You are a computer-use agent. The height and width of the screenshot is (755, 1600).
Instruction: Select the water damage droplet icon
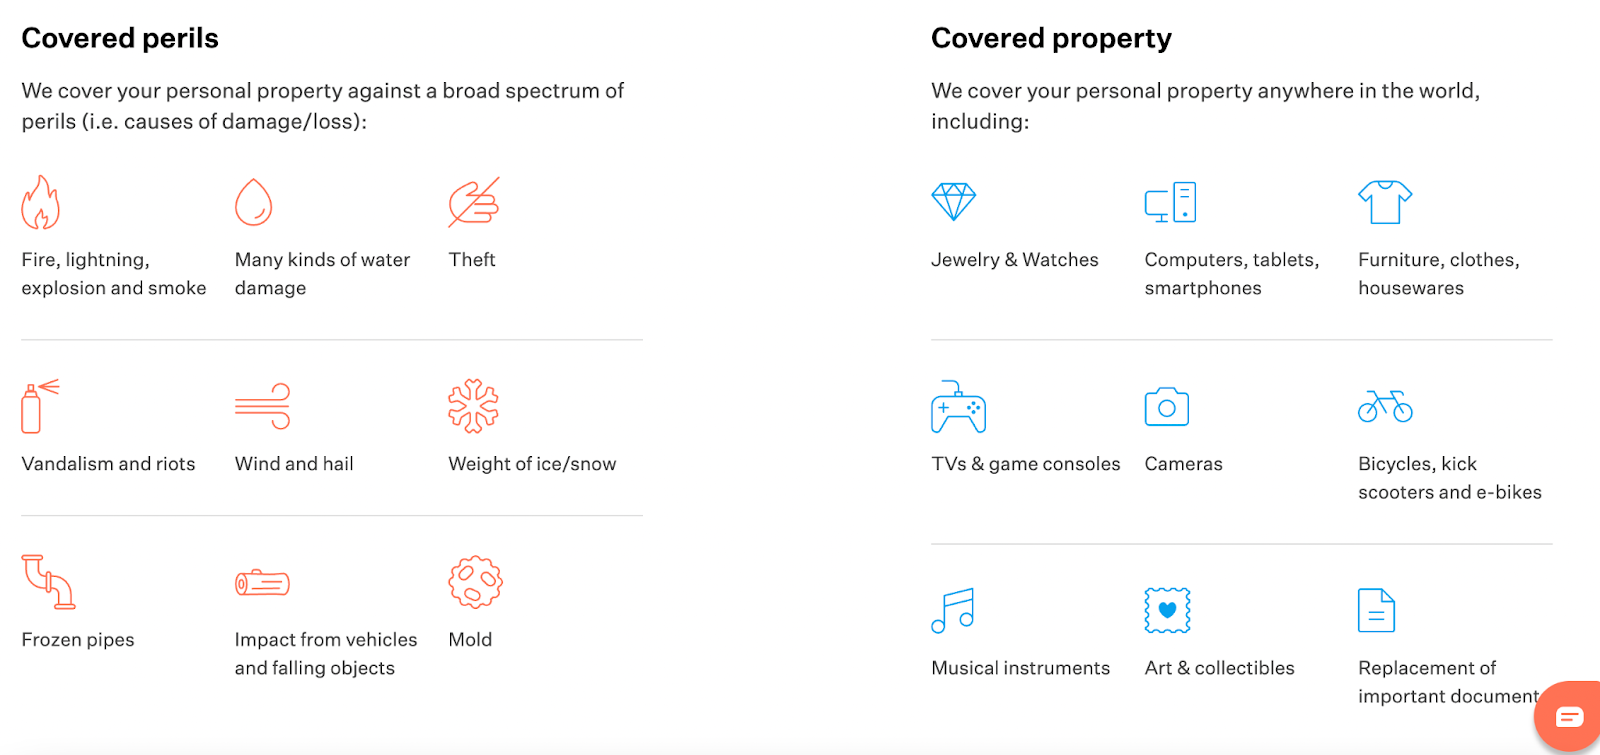(x=255, y=202)
